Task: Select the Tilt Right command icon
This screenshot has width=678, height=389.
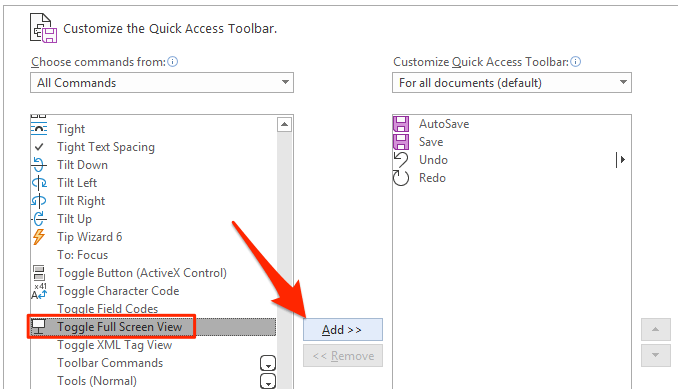Action: (39, 201)
